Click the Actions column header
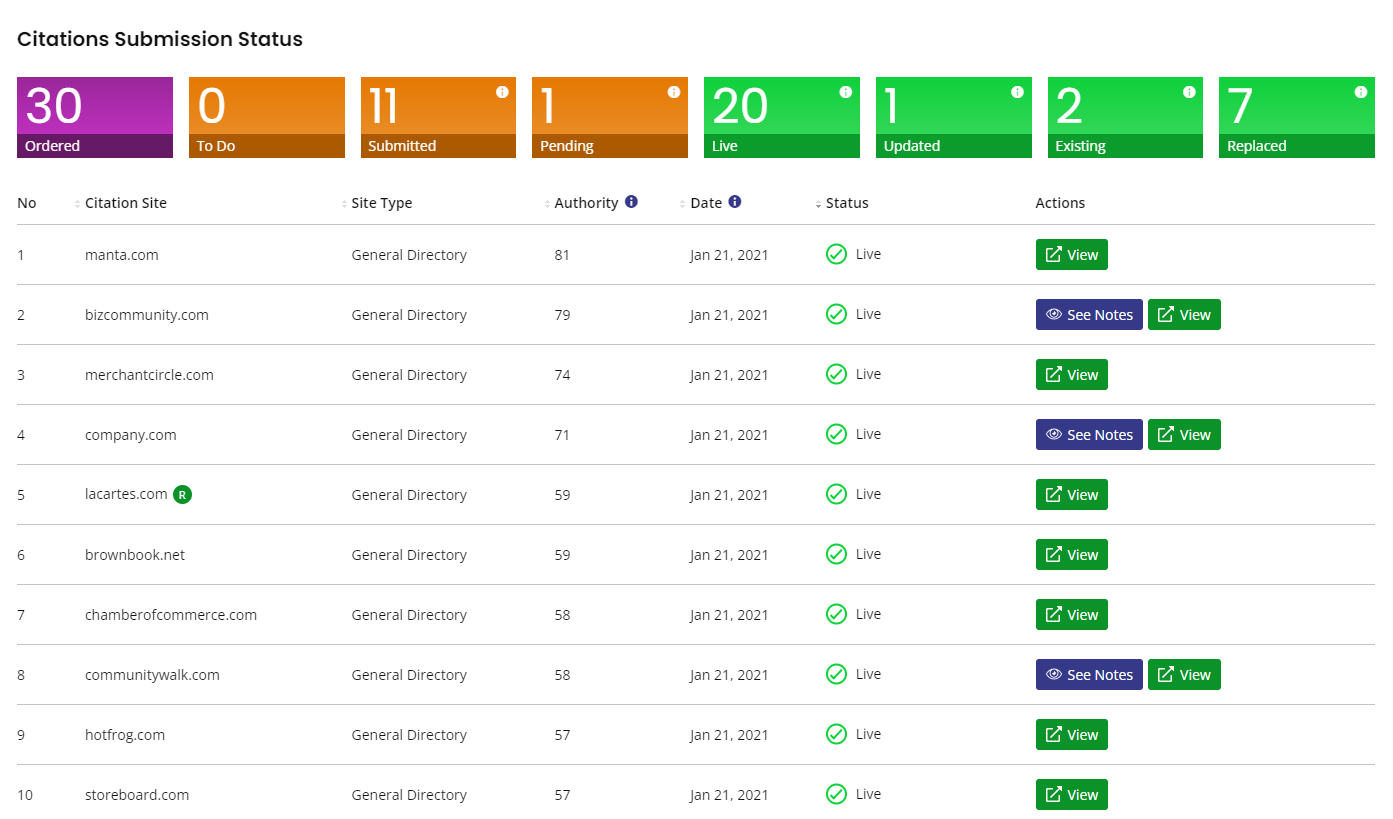This screenshot has width=1393, height=819. click(x=1060, y=203)
